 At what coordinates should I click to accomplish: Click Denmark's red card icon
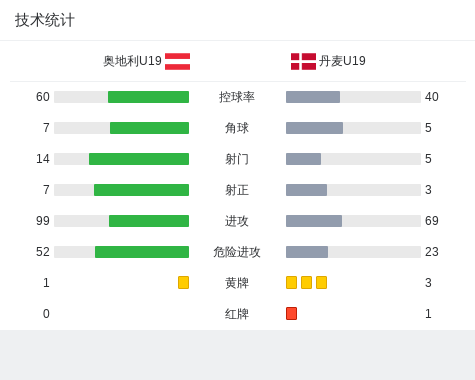point(291,313)
